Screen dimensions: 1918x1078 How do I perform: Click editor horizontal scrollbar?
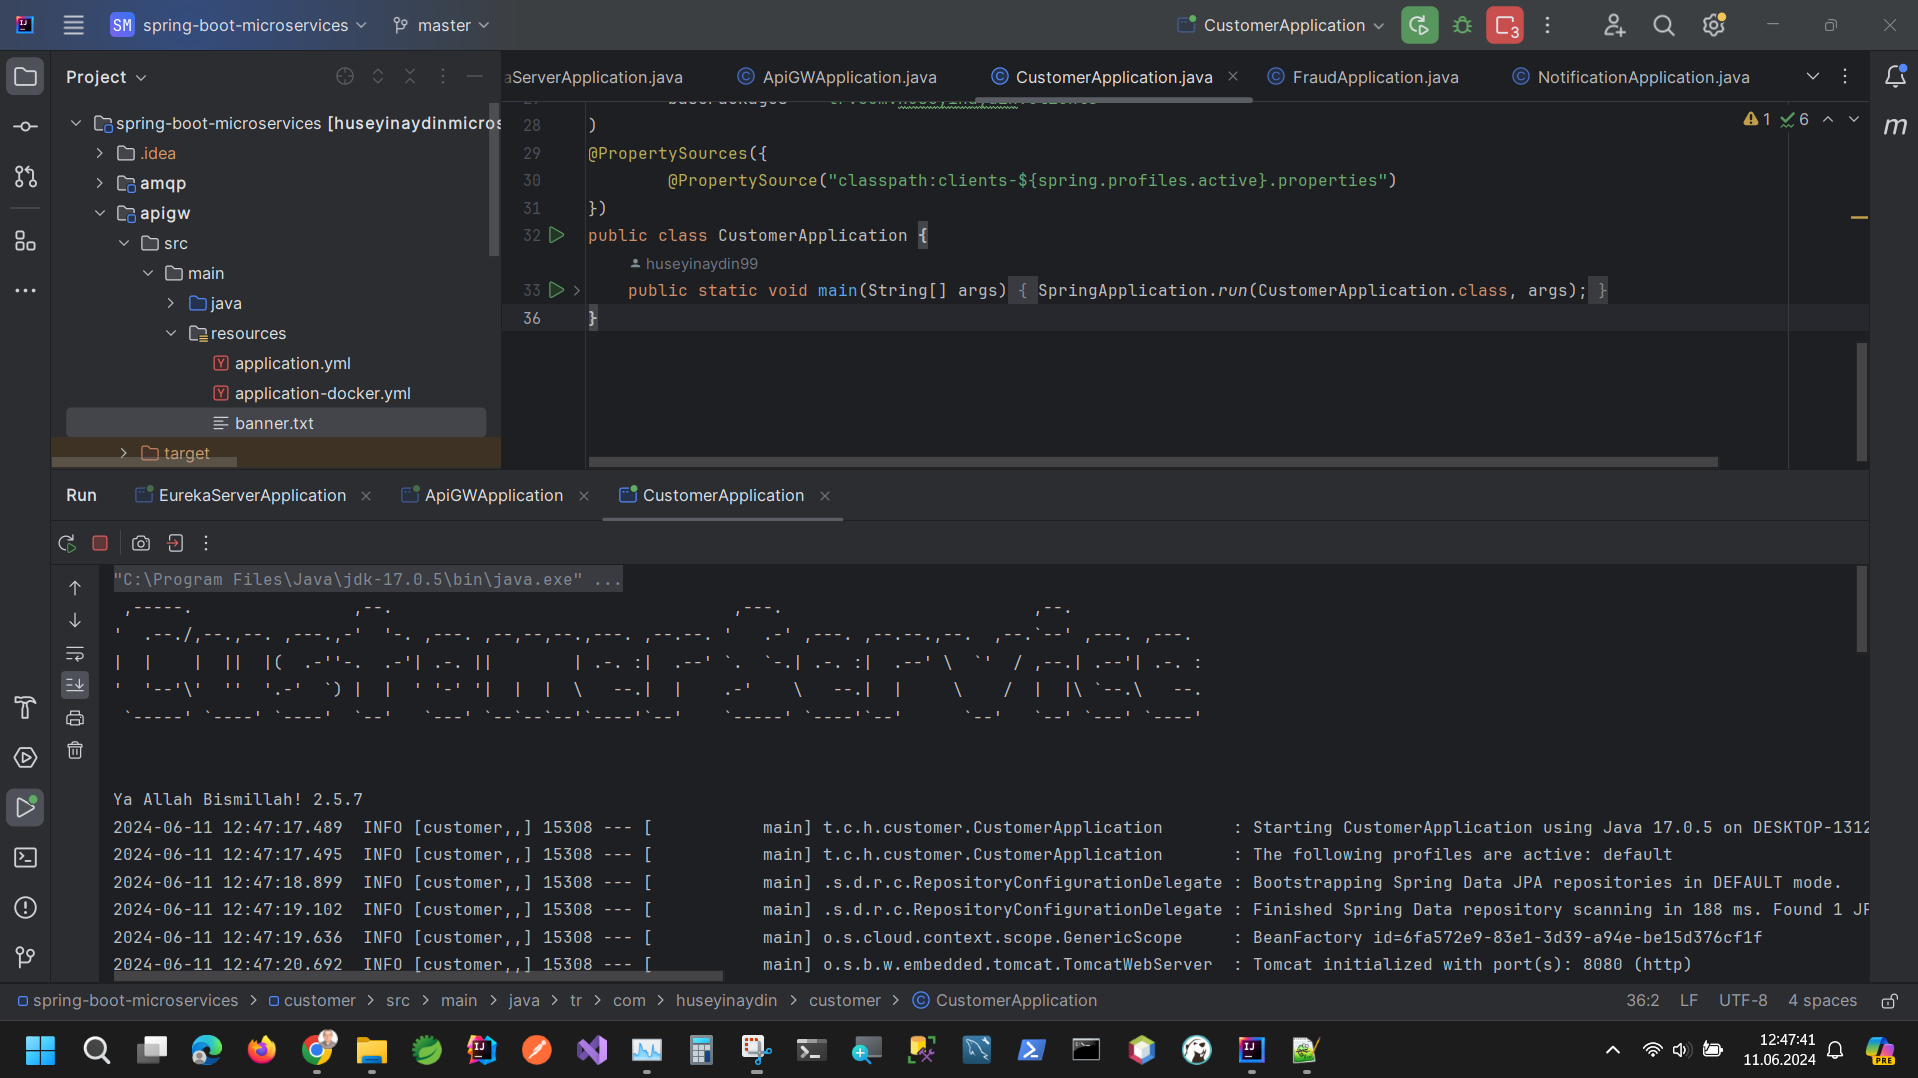(x=1153, y=462)
